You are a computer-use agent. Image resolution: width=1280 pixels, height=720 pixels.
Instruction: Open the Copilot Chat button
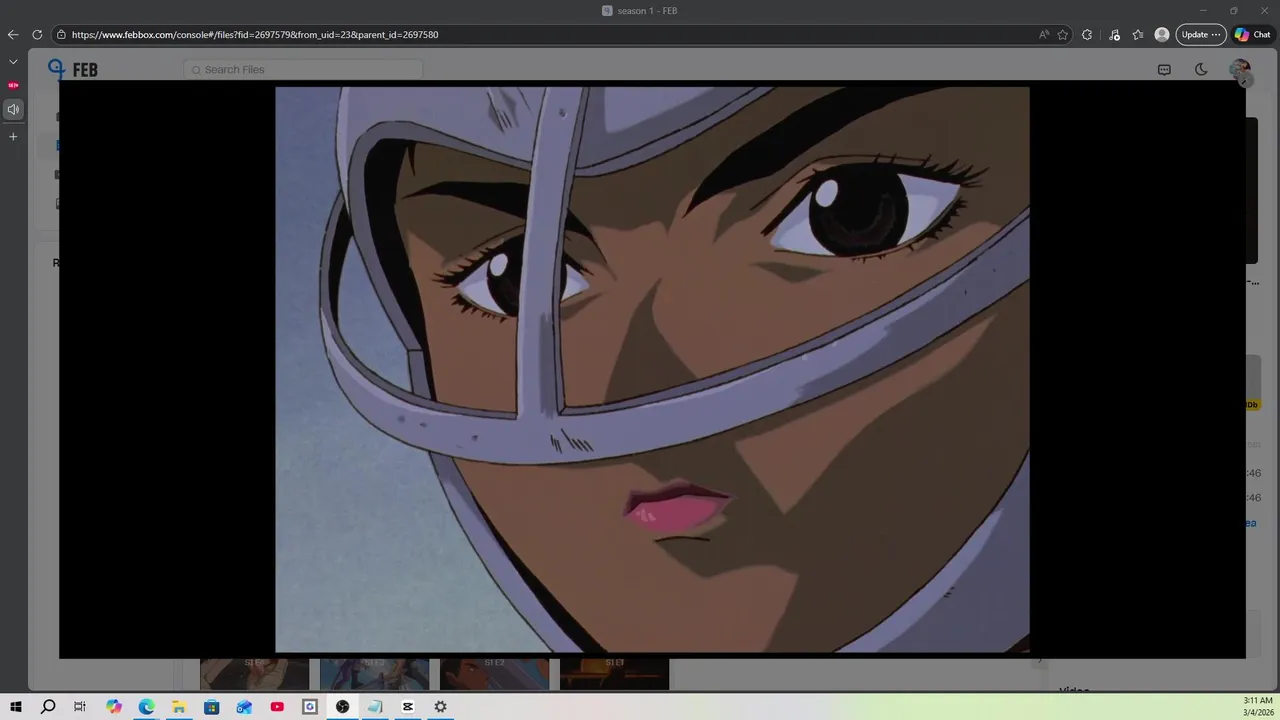click(1254, 34)
